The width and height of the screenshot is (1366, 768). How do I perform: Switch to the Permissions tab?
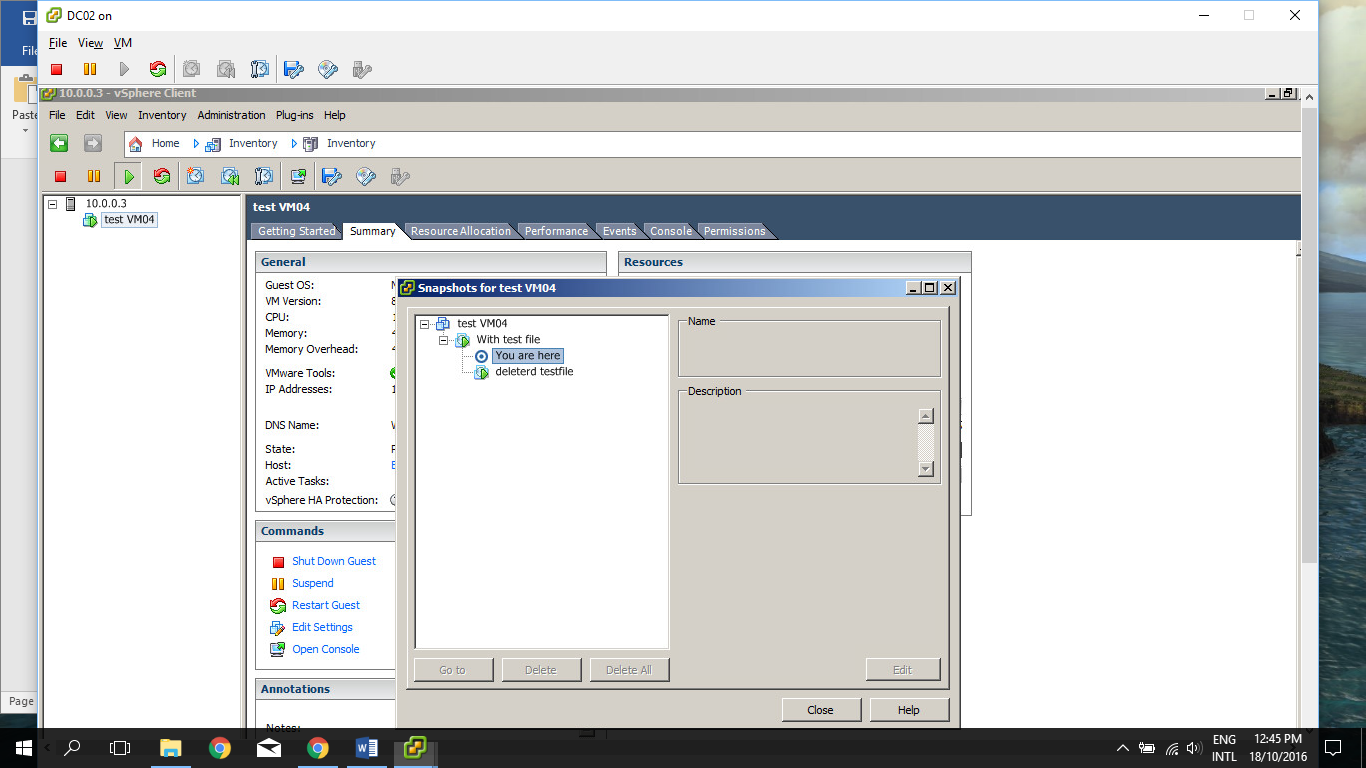tap(734, 231)
